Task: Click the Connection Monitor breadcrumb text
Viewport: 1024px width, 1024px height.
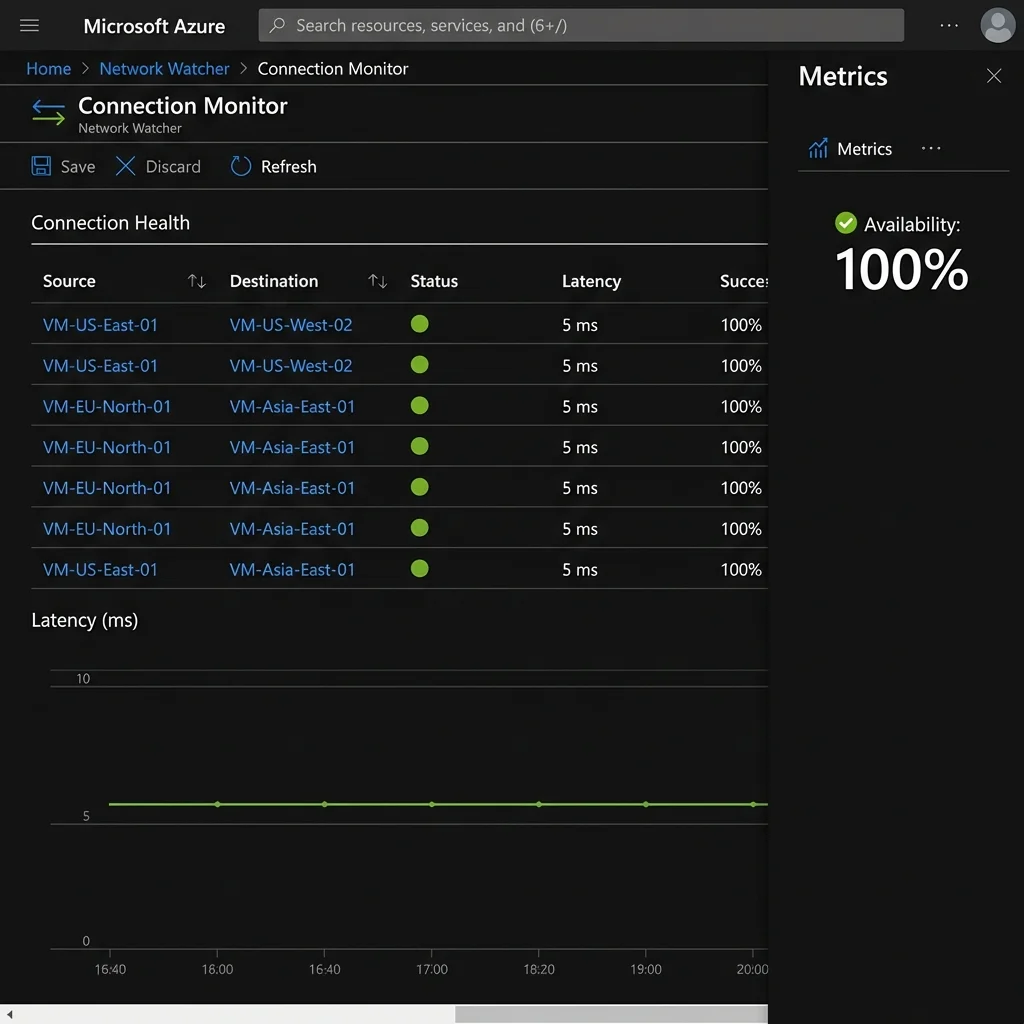Action: (332, 69)
